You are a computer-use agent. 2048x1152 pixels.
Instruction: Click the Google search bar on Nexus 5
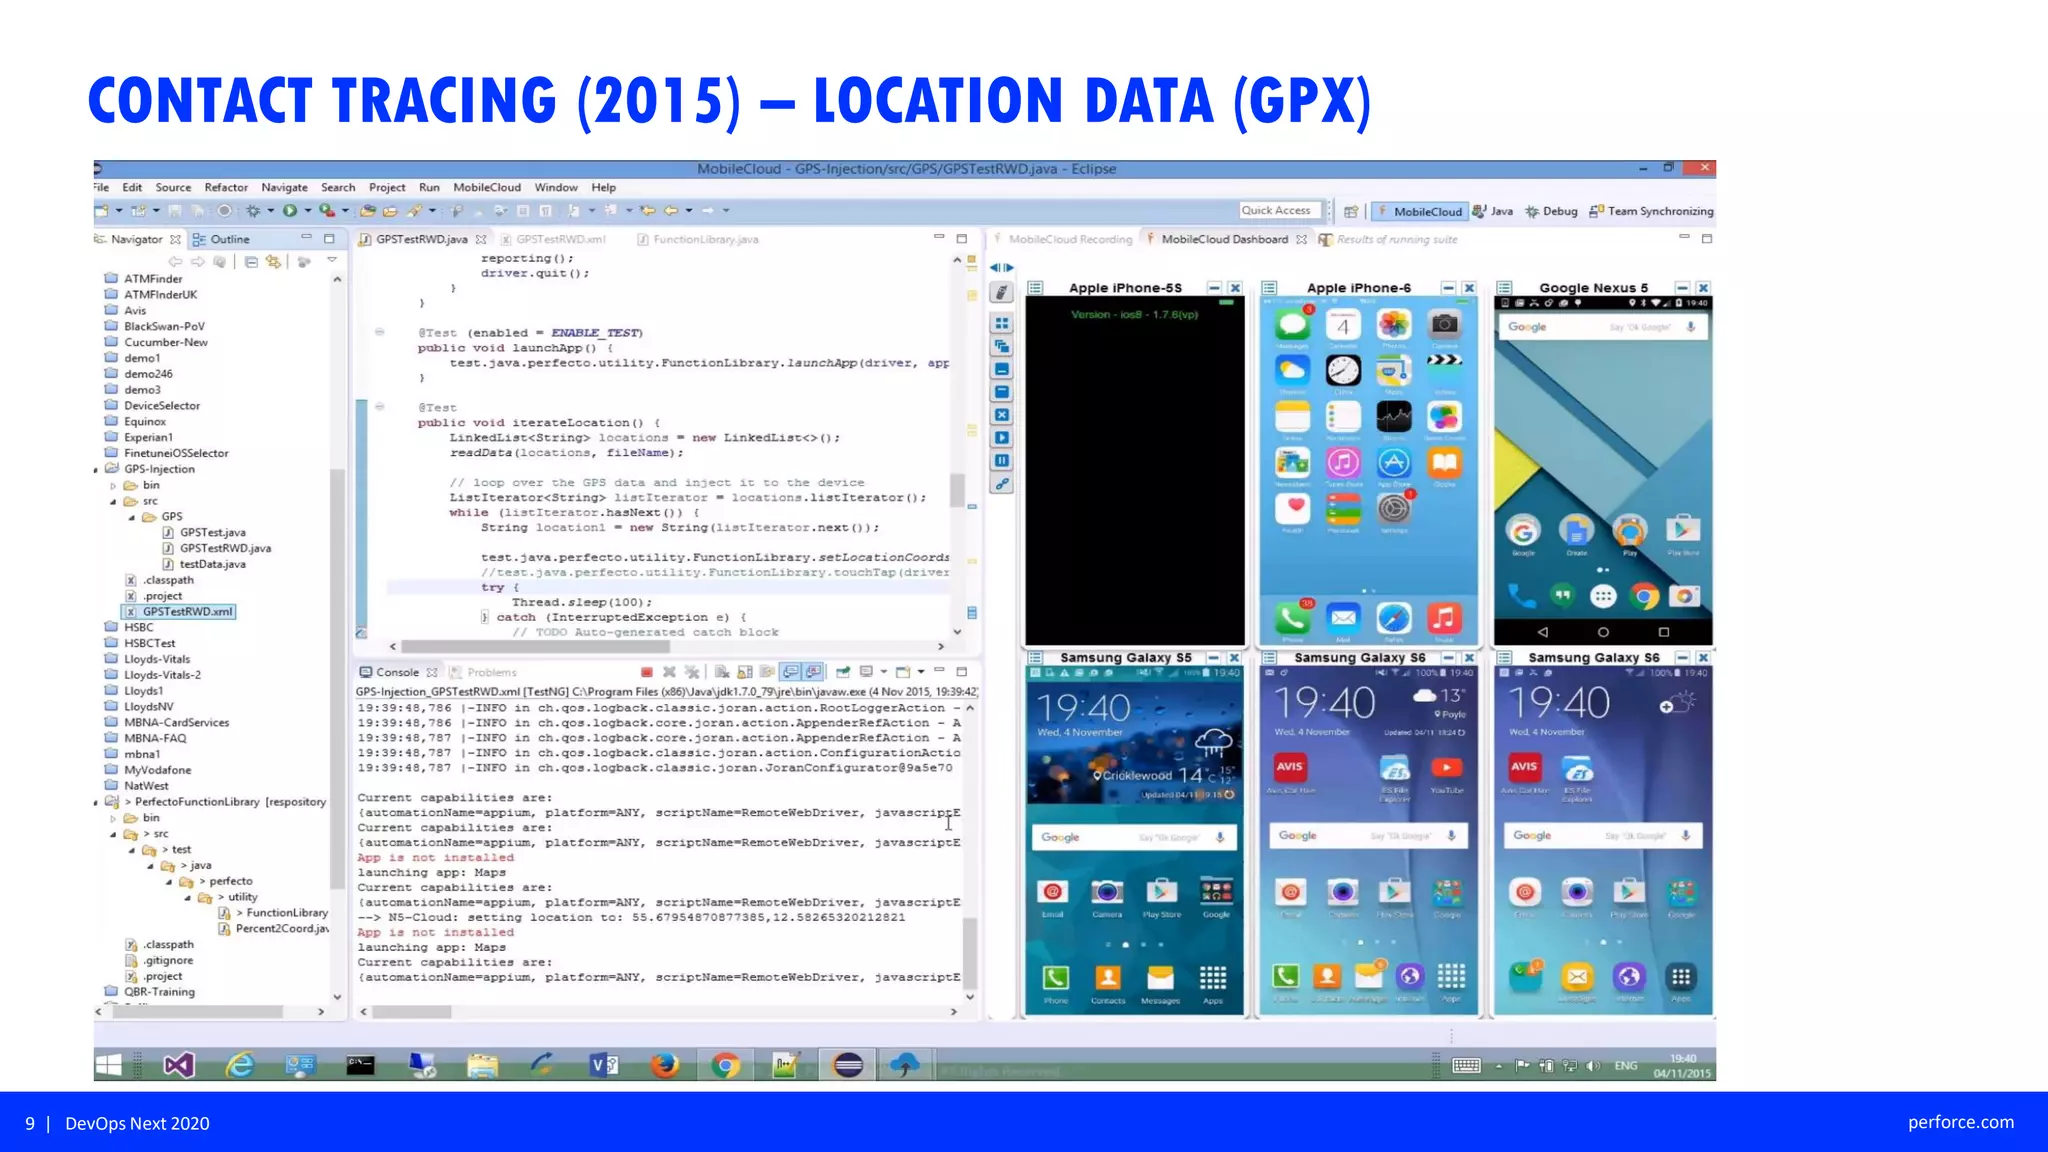(x=1602, y=327)
